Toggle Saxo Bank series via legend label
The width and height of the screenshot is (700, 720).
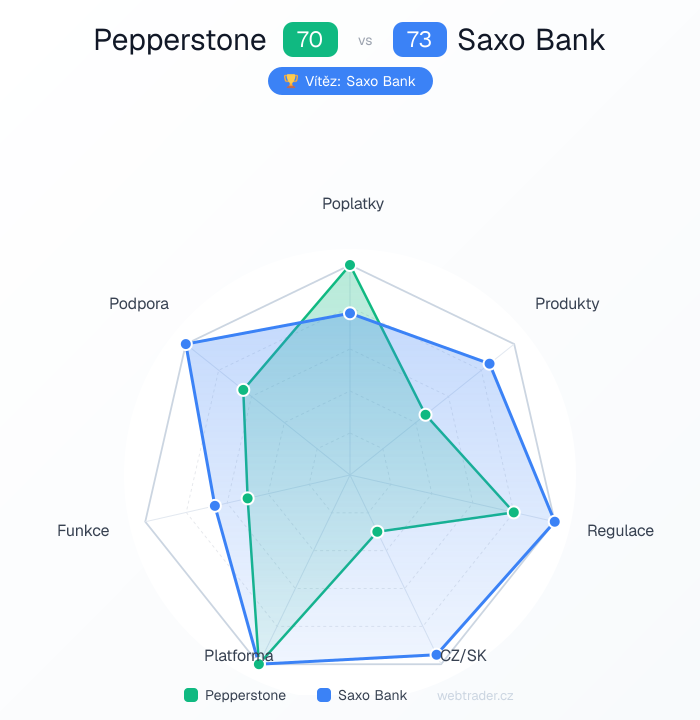pos(372,695)
